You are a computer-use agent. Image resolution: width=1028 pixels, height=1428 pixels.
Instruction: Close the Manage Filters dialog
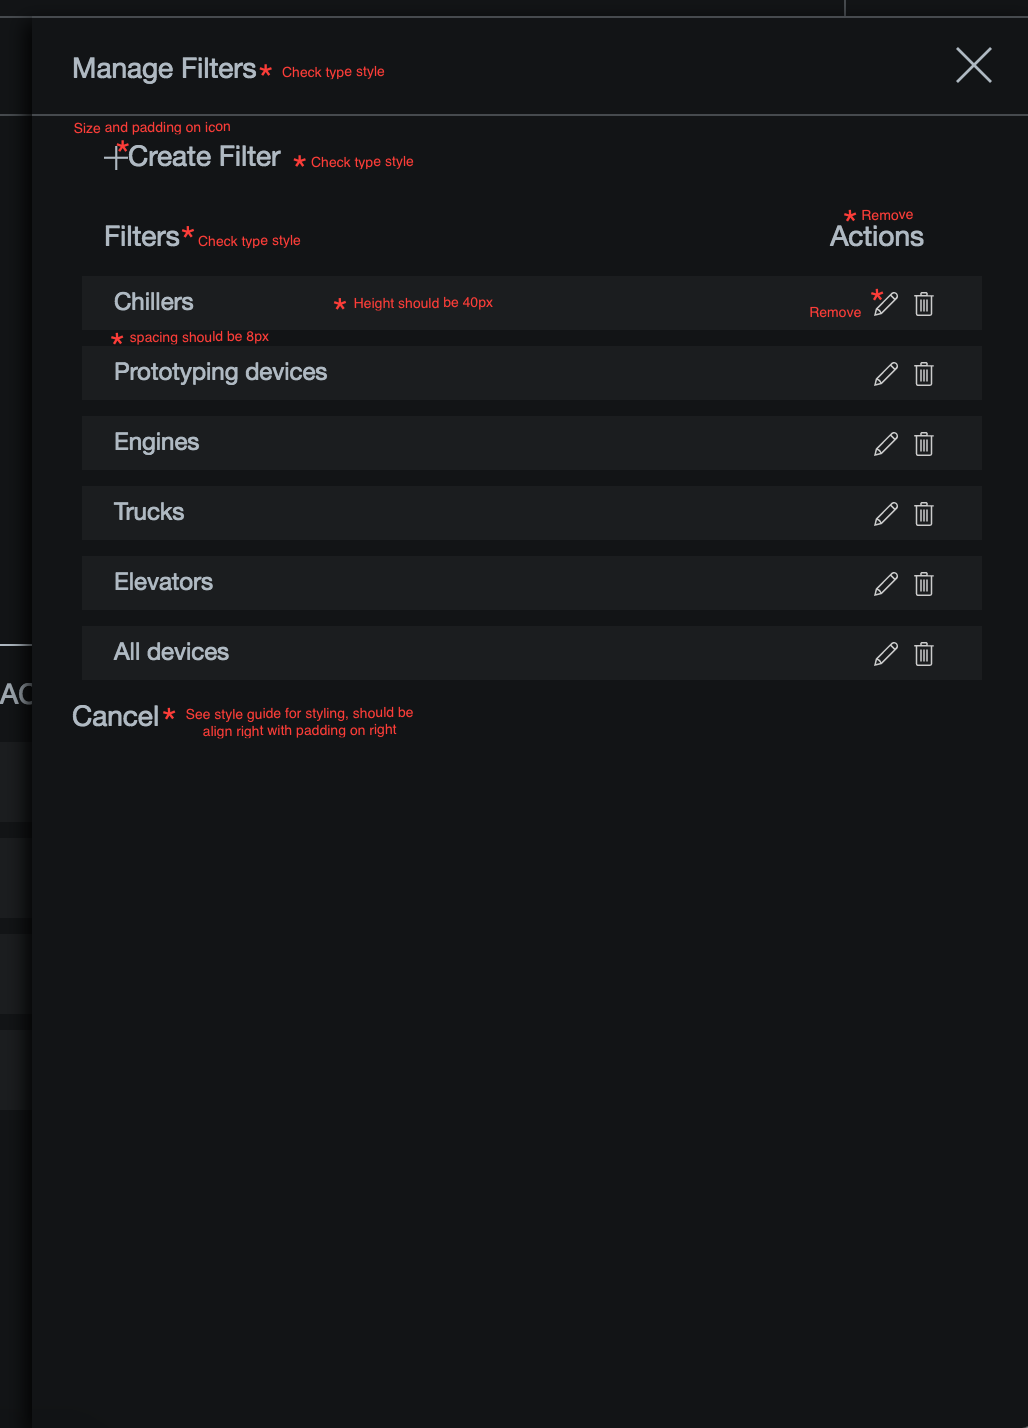(x=973, y=65)
